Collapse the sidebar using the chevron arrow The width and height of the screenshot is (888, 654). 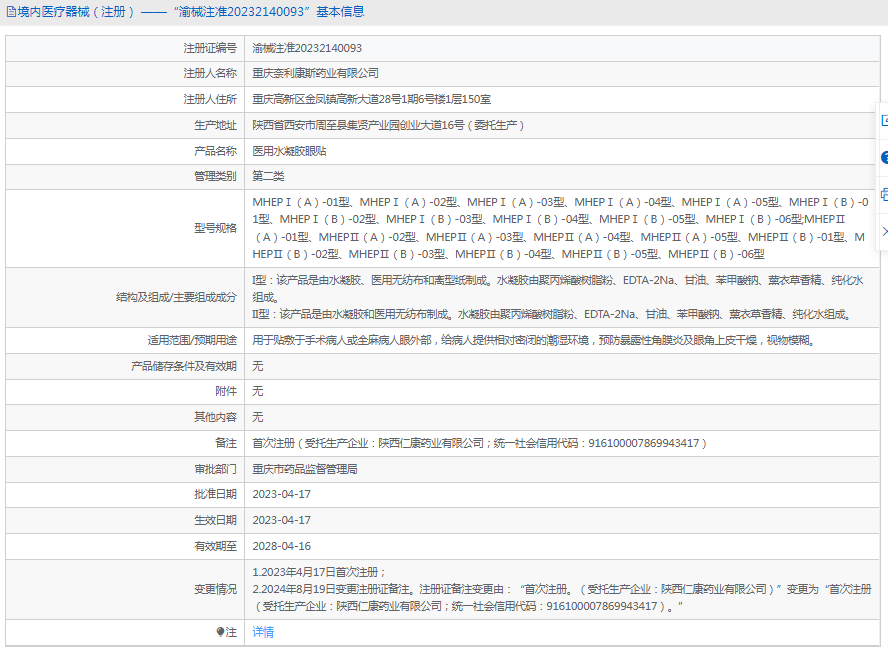(884, 231)
